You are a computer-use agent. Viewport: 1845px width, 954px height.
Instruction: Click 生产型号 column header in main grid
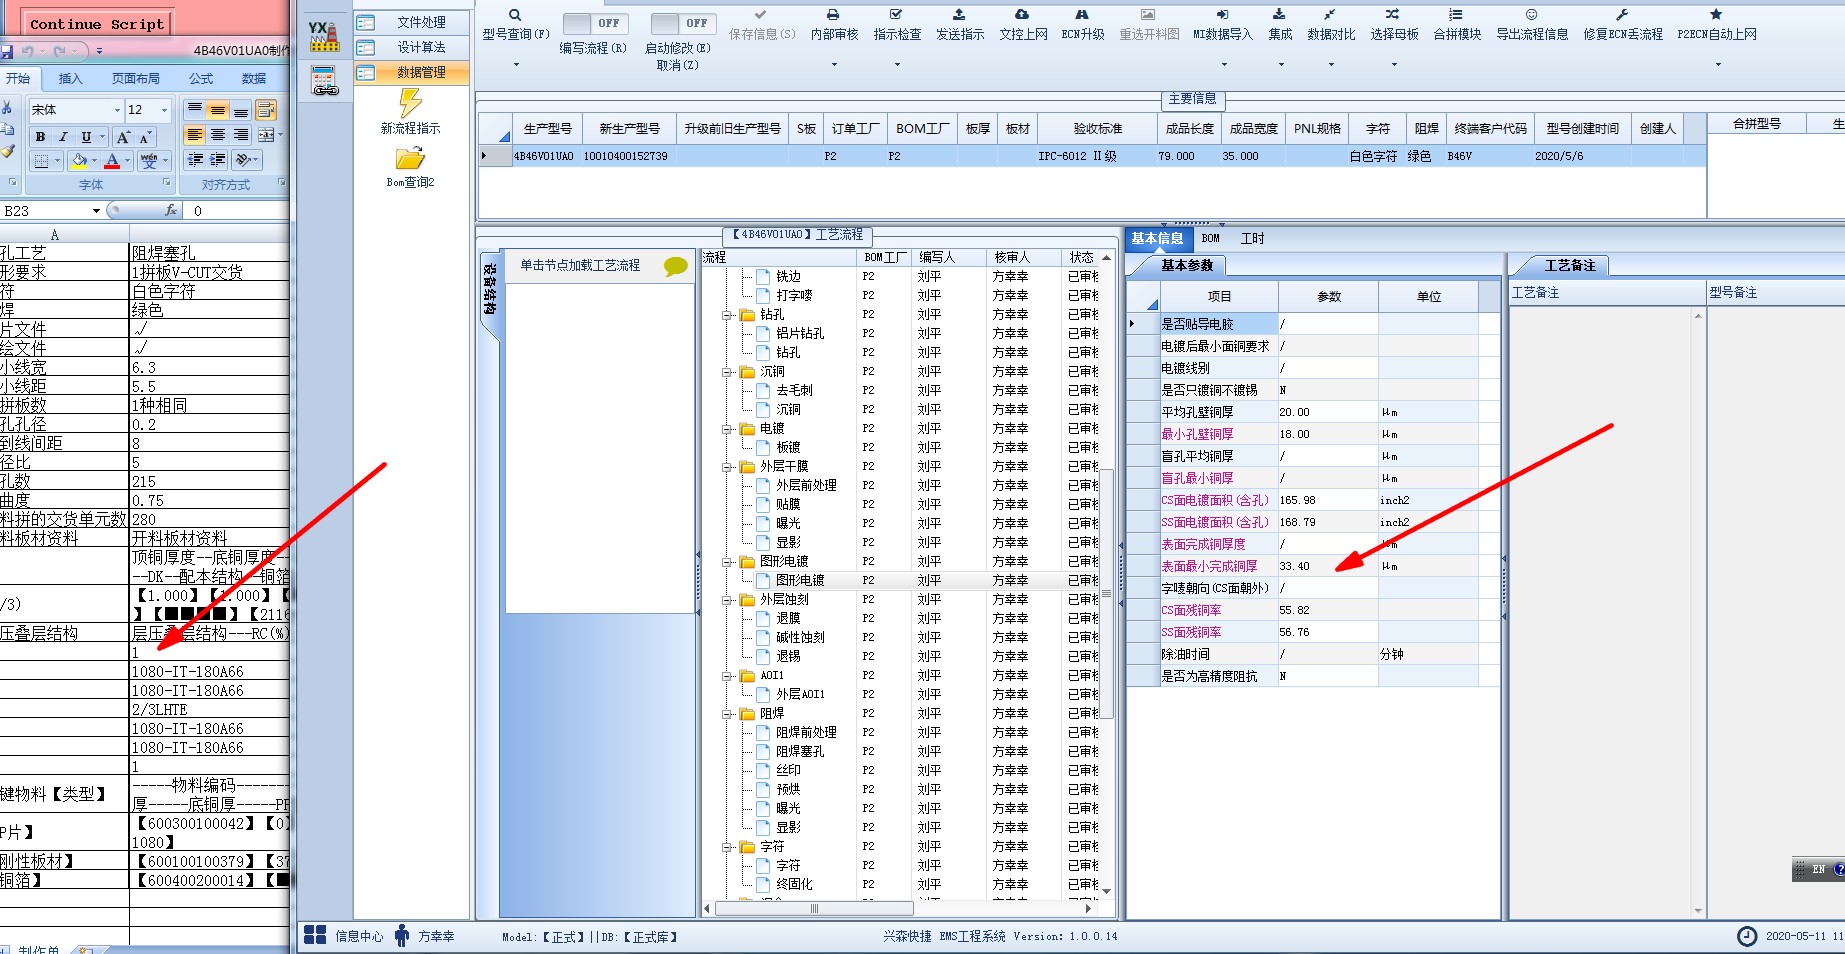[547, 129]
